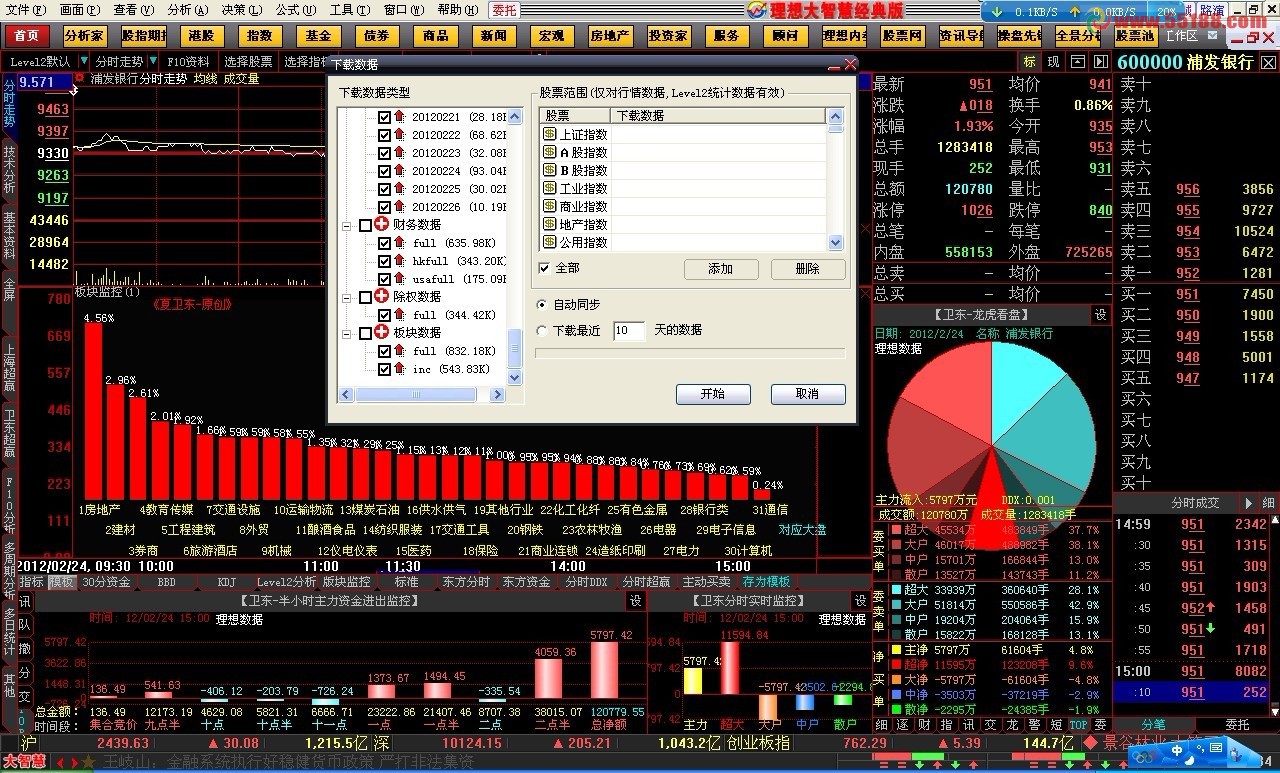This screenshot has width=1280, height=773.
Task: Click the 现 icon in quote panel header
Action: tap(1053, 62)
